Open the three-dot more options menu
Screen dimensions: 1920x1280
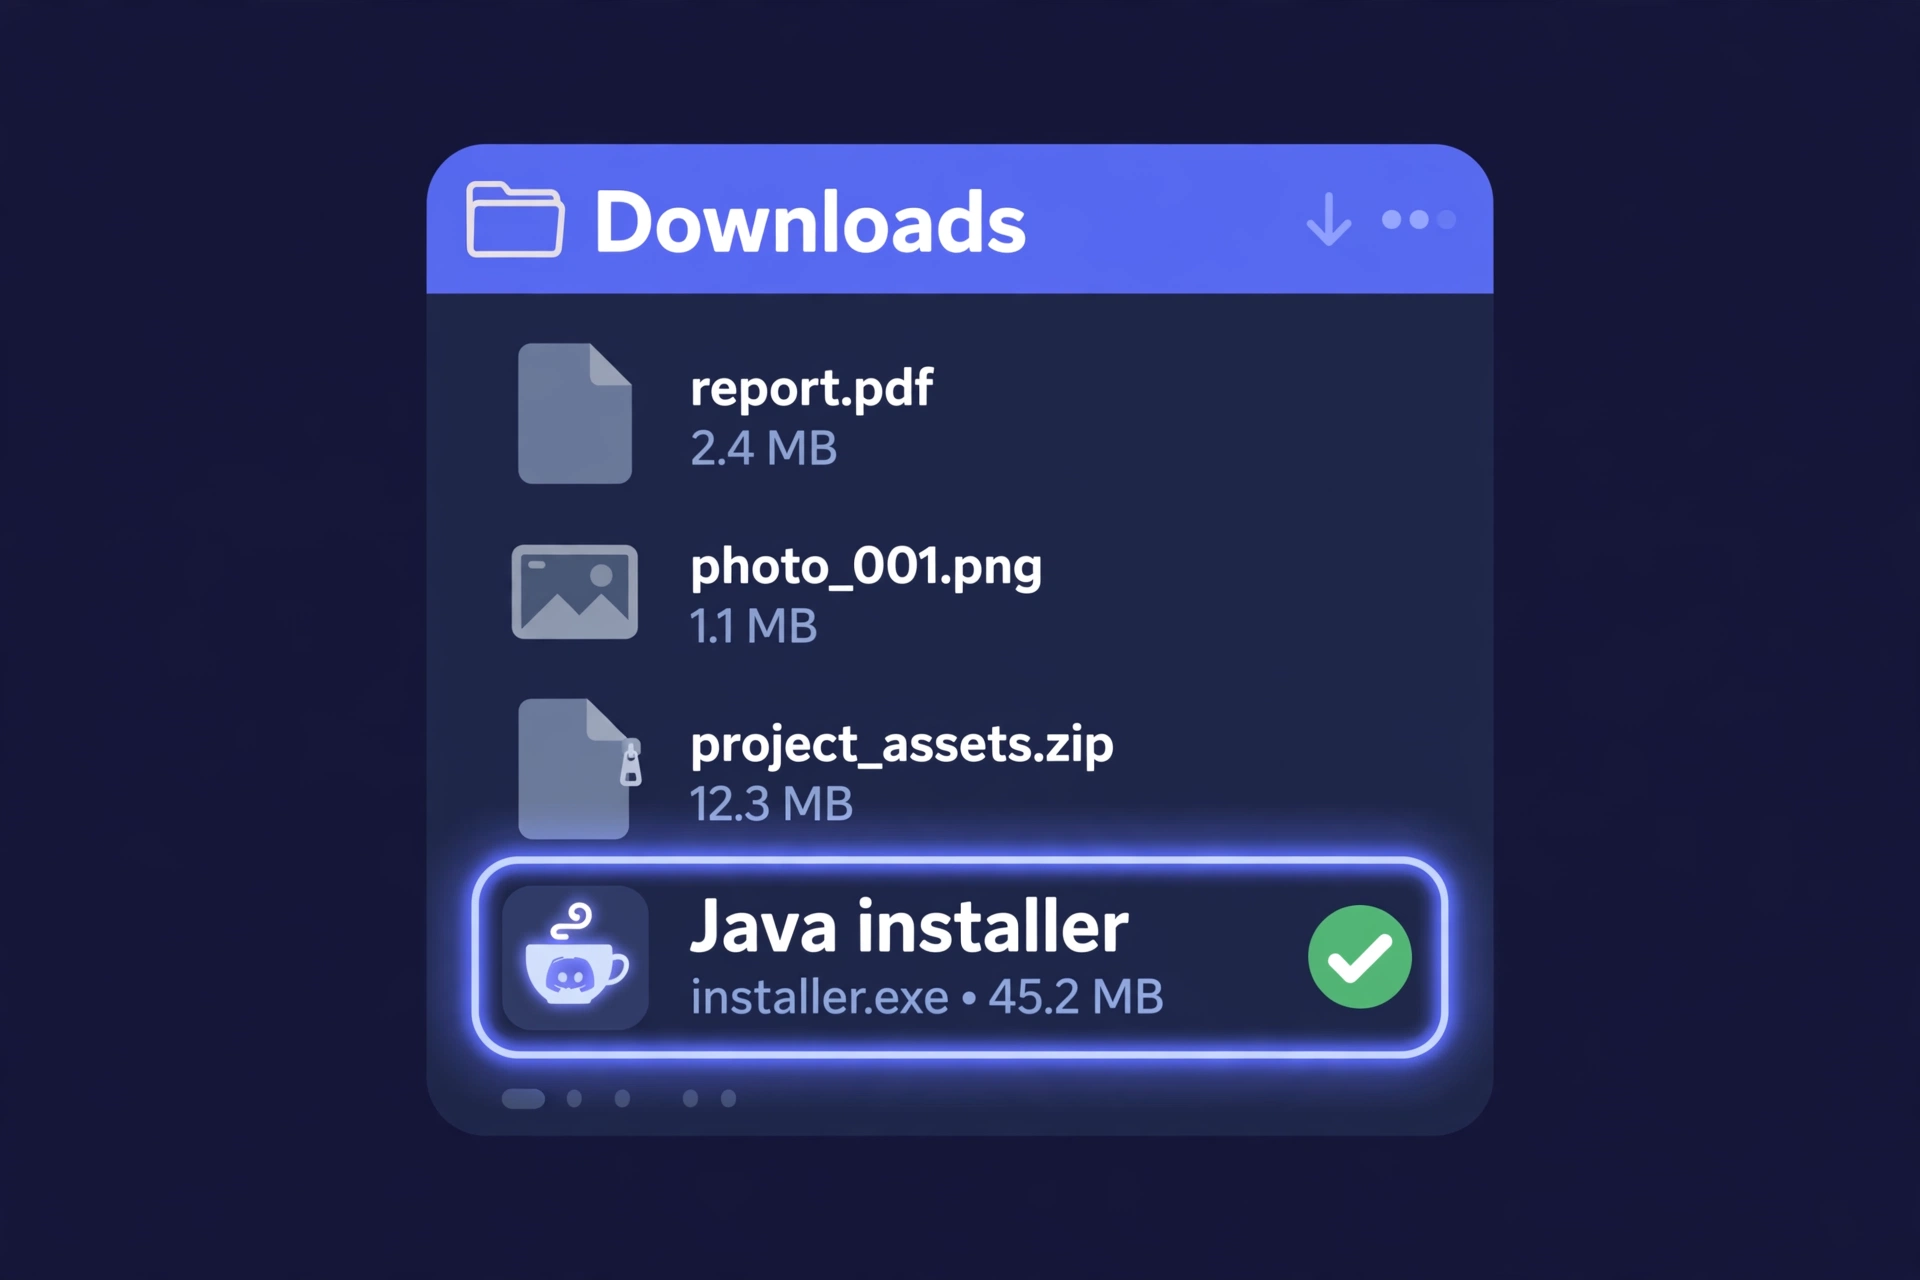[1418, 220]
